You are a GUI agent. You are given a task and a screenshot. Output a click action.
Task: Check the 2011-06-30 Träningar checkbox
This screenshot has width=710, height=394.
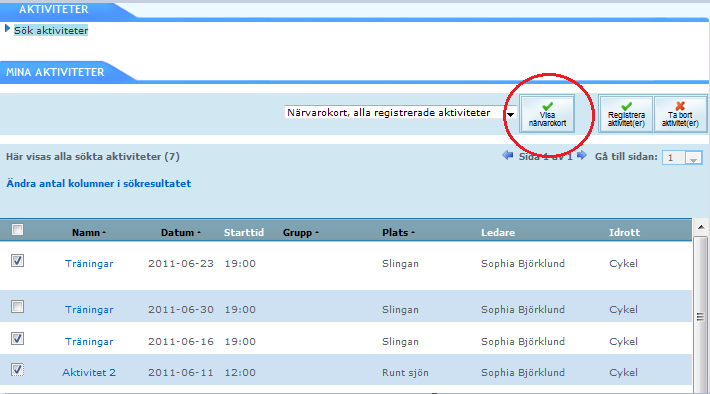point(17,307)
